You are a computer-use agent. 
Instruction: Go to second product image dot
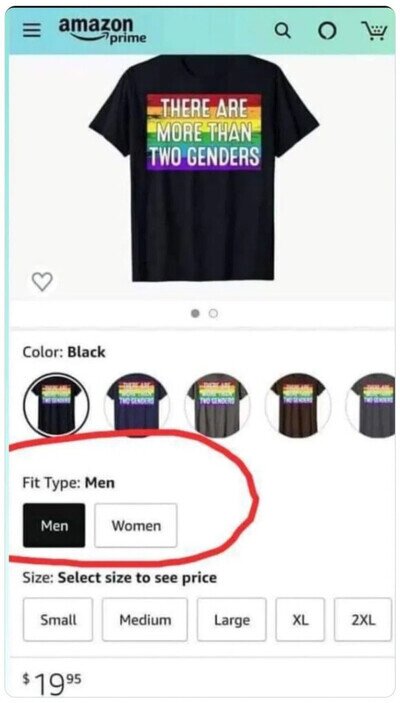(x=214, y=313)
